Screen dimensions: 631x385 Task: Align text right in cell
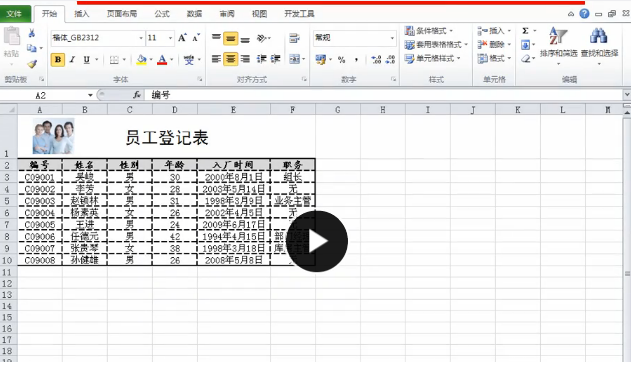[x=245, y=60]
